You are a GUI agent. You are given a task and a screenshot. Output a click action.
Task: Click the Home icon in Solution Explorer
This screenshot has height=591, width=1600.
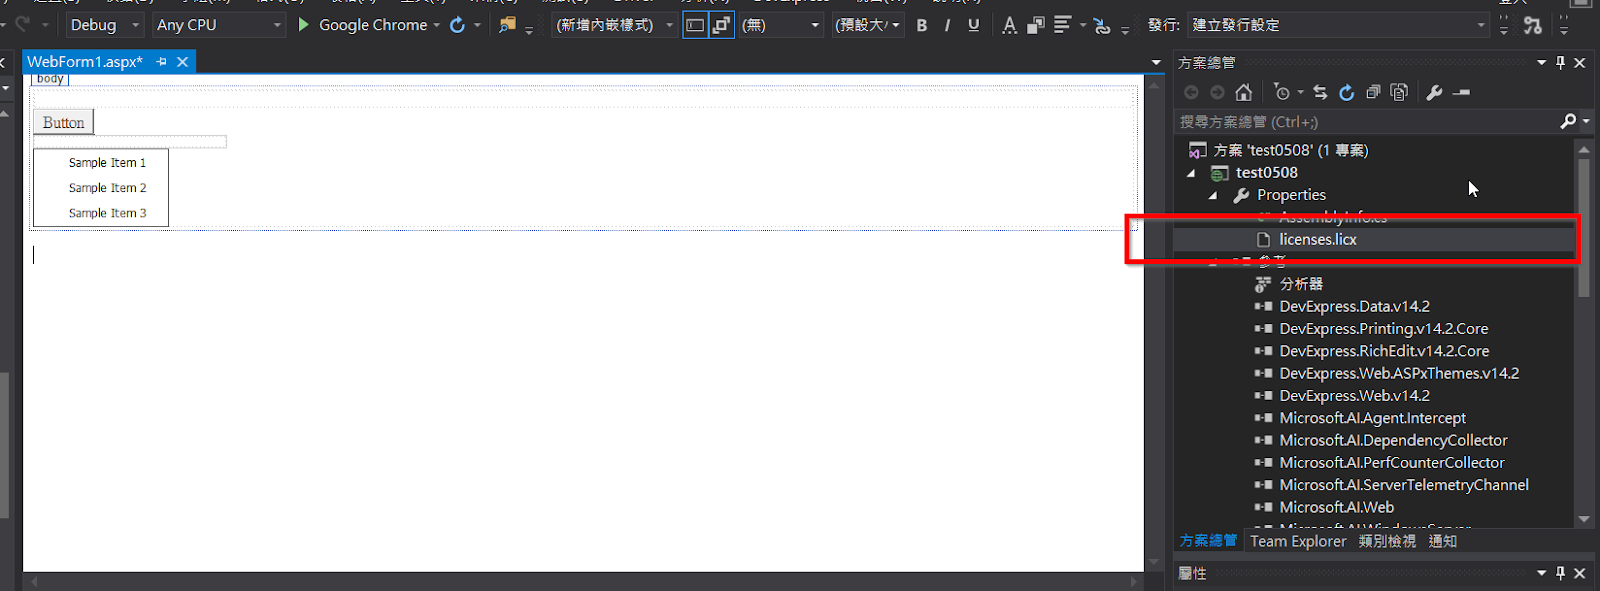click(x=1243, y=92)
